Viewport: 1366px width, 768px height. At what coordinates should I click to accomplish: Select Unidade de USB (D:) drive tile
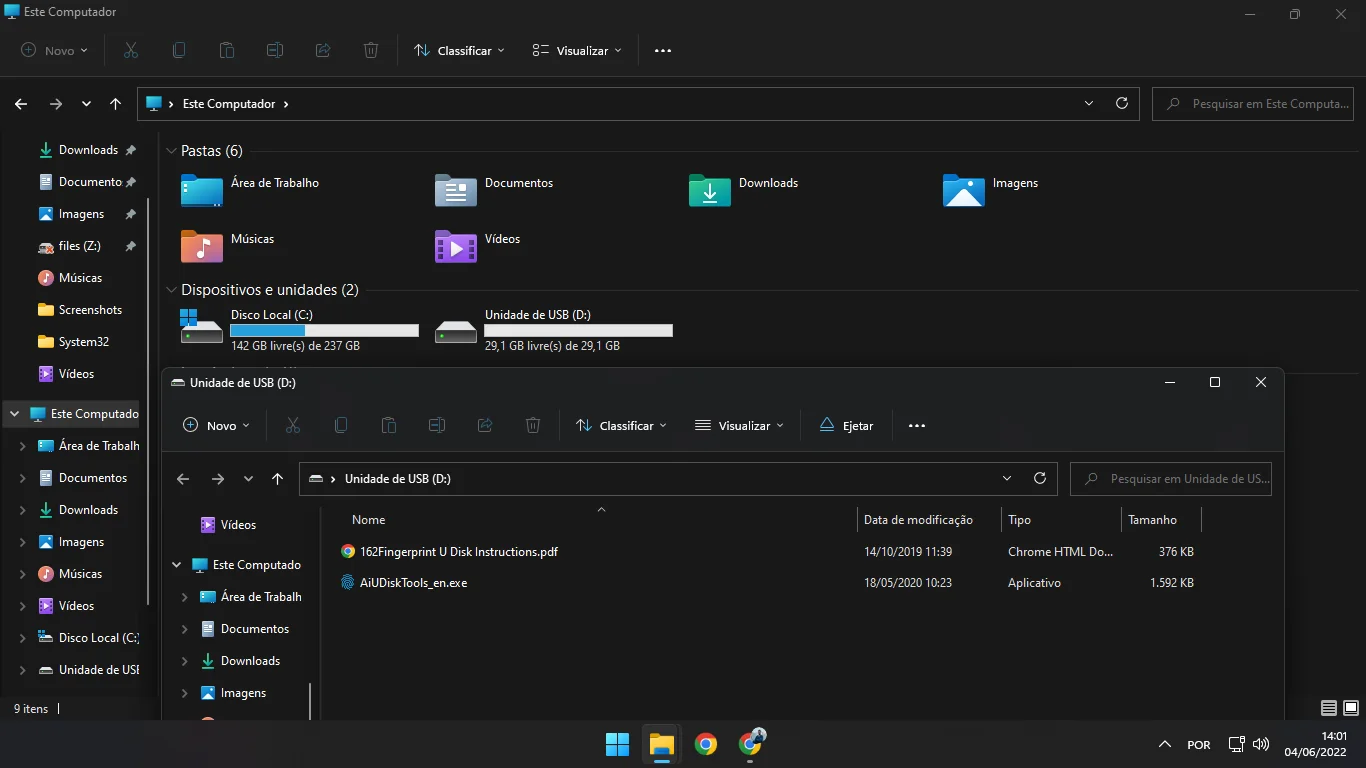point(553,330)
